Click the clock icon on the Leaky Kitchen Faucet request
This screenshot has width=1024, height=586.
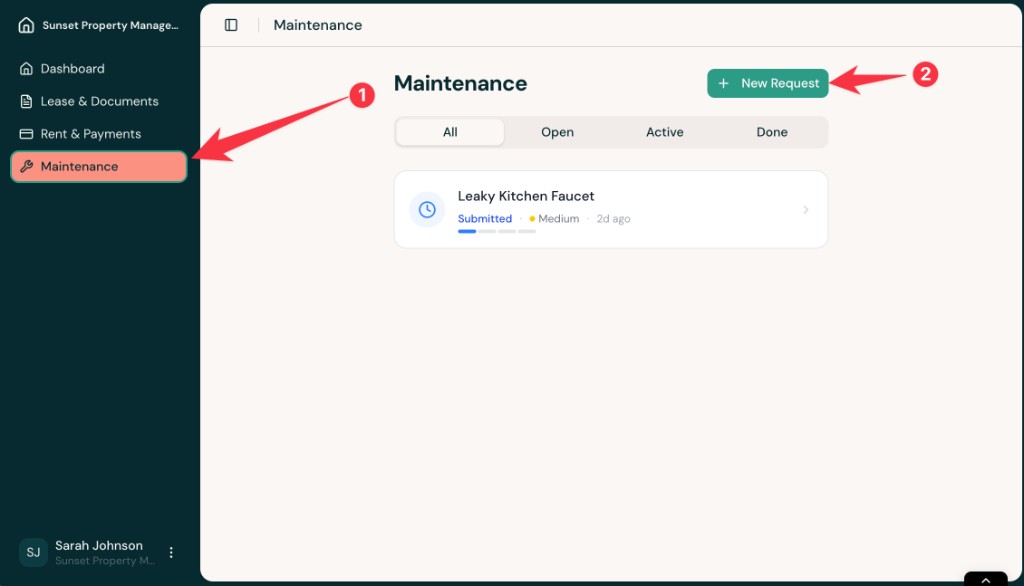pyautogui.click(x=427, y=209)
